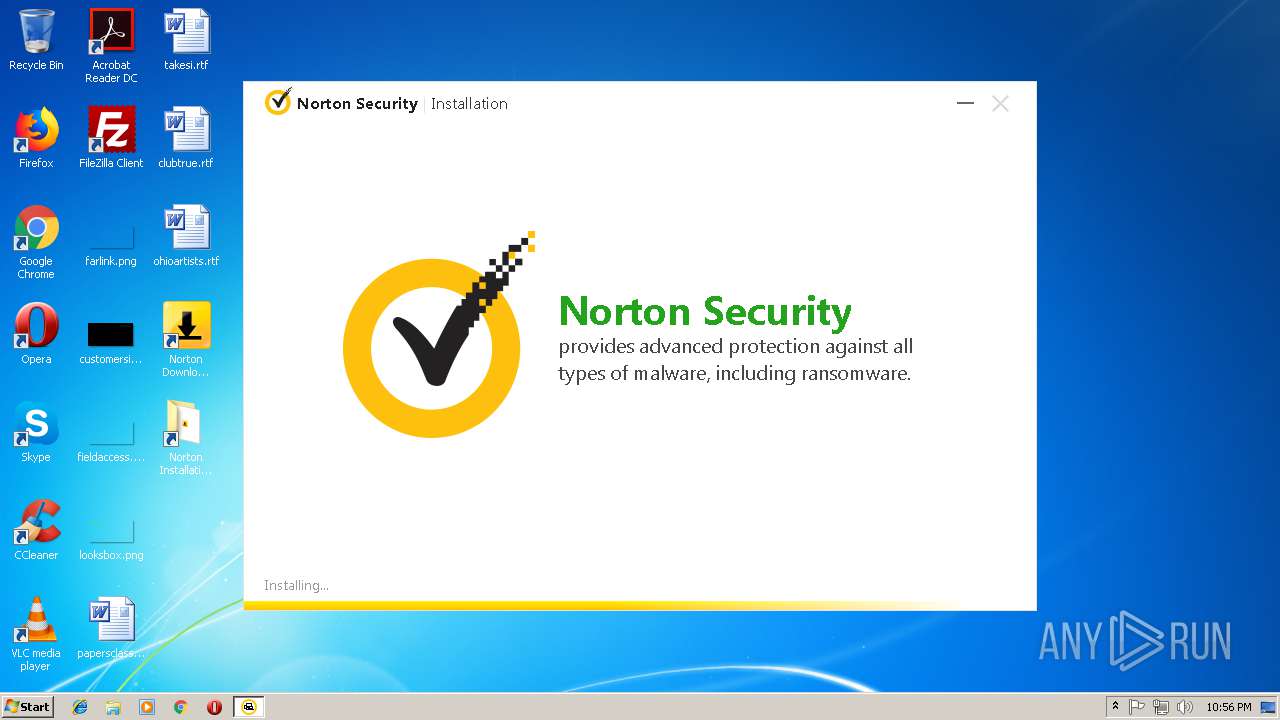Open the Norton Installation folder shortcut
Screen dimensions: 1280x720
[x=186, y=438]
